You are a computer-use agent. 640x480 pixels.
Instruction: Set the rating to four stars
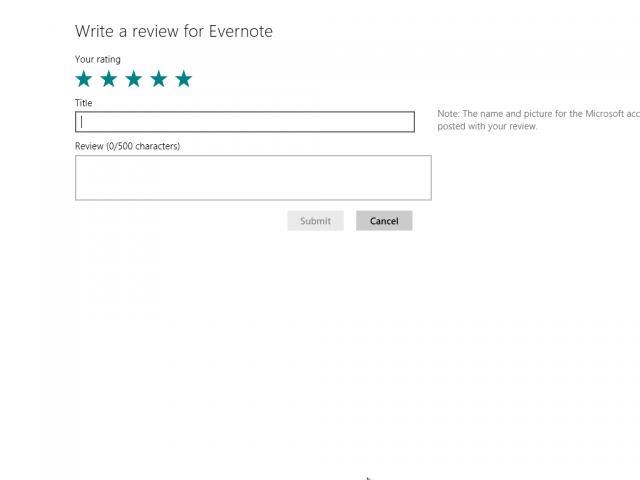click(158, 79)
